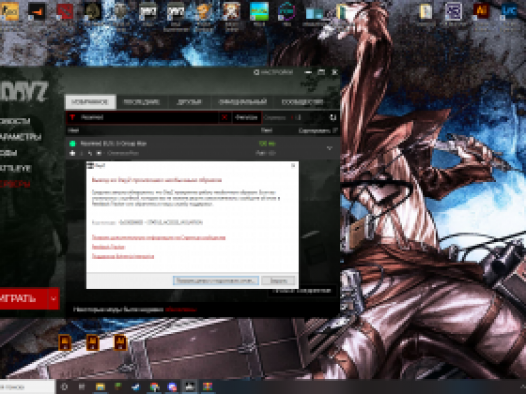This screenshot has width=526, height=394.
Task: Click the green status indicator of the server
Action: click(x=72, y=144)
